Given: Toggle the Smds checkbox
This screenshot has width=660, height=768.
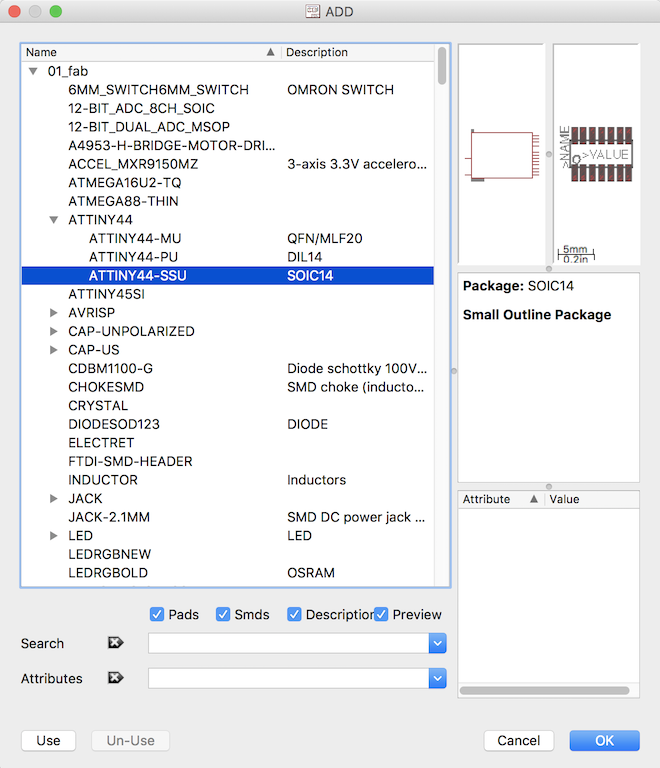Looking at the screenshot, I should [223, 614].
